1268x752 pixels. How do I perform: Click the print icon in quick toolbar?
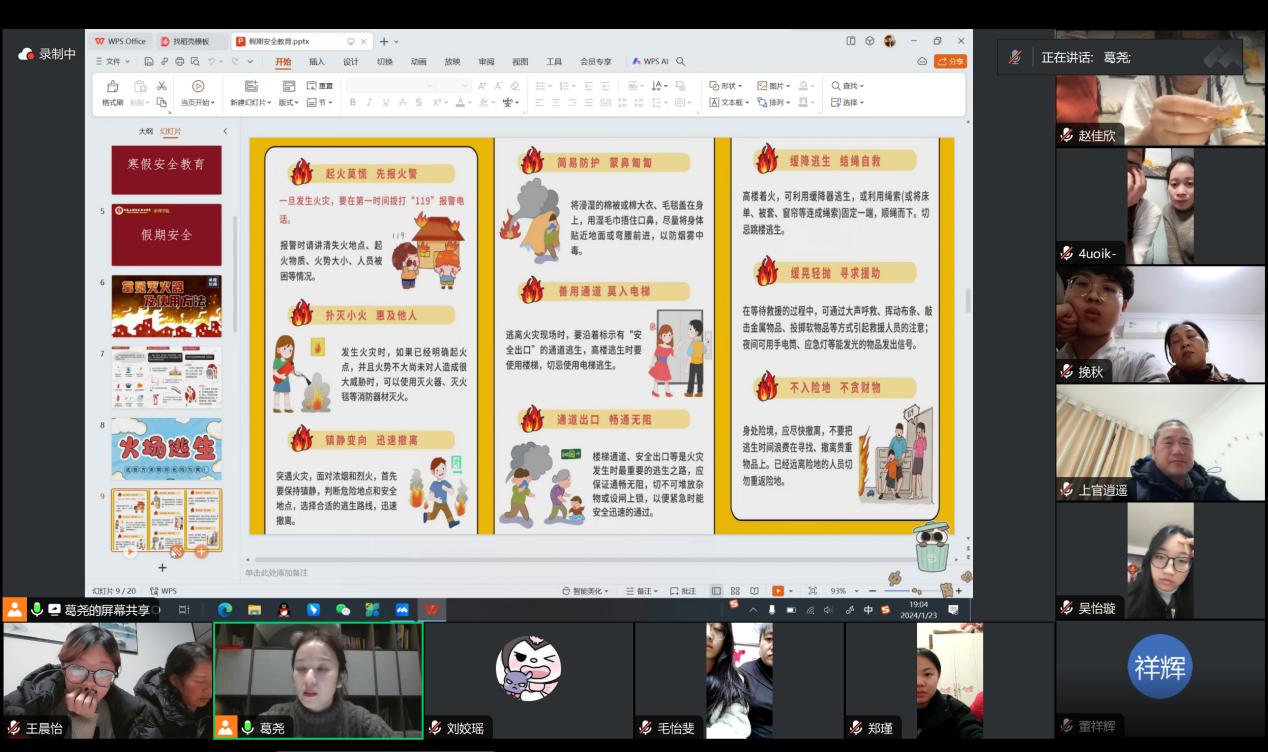[180, 61]
